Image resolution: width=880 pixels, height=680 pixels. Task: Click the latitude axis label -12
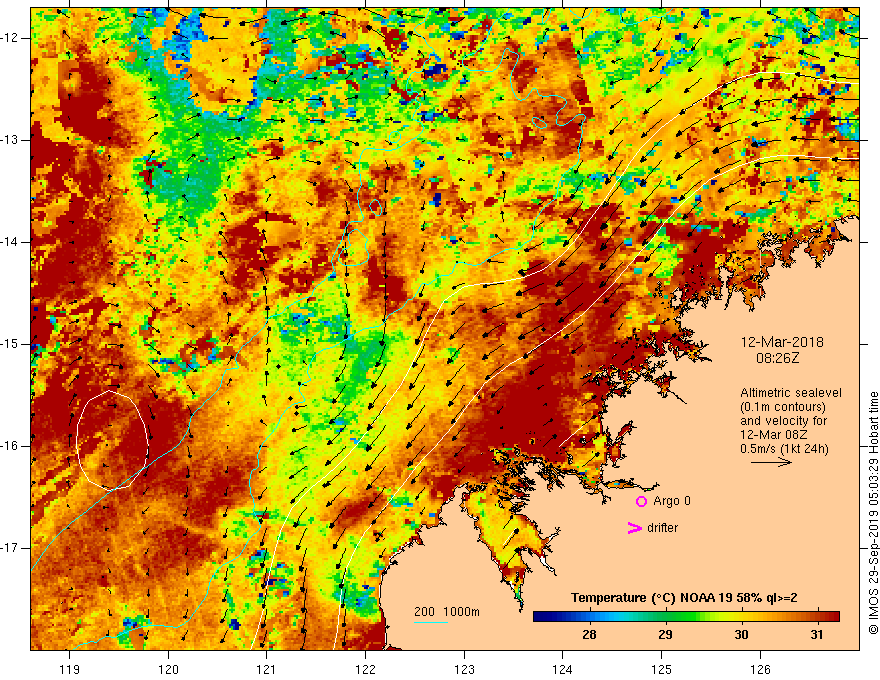pos(11,38)
